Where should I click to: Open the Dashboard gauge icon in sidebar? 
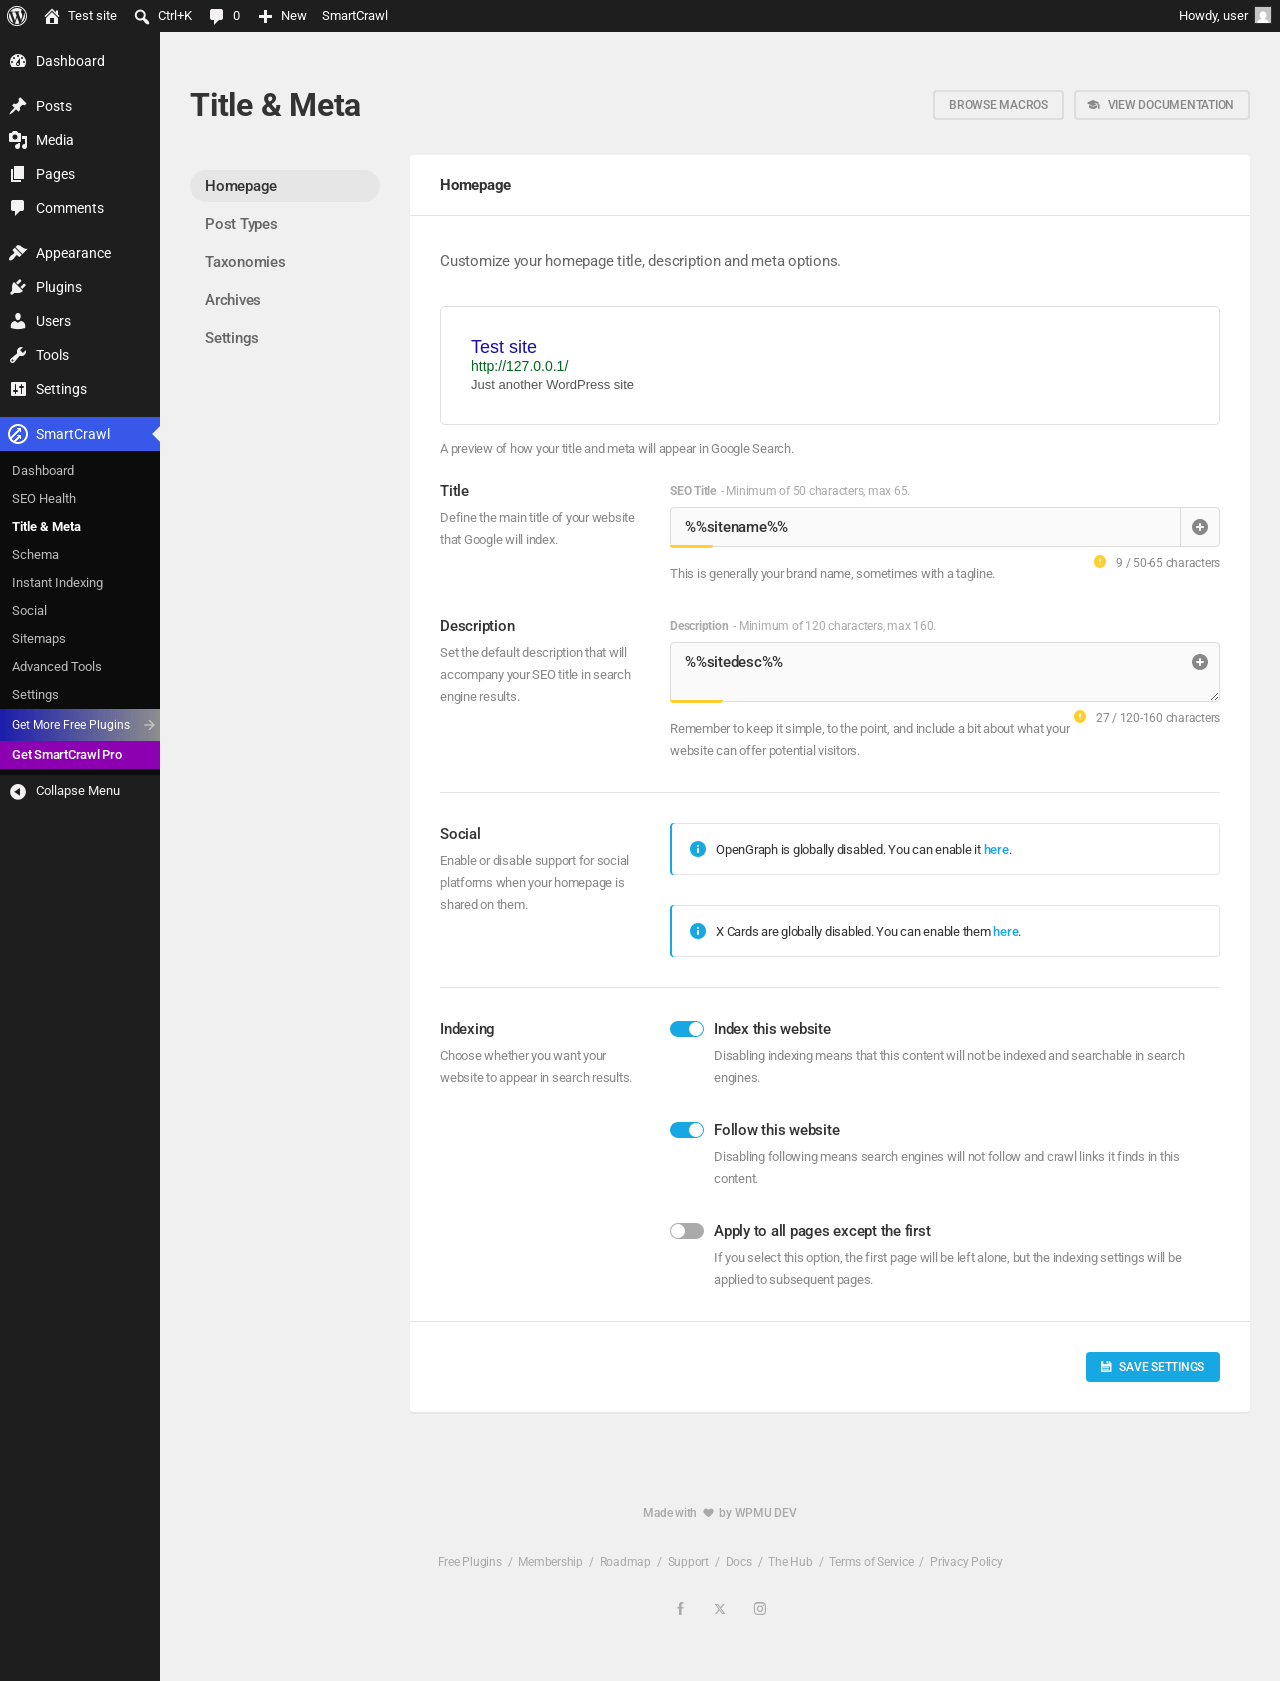[x=18, y=61]
